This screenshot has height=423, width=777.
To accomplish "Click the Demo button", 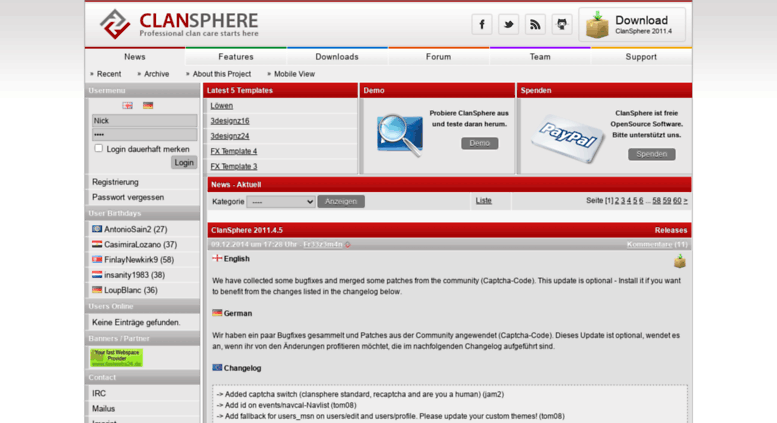I will coord(480,143).
